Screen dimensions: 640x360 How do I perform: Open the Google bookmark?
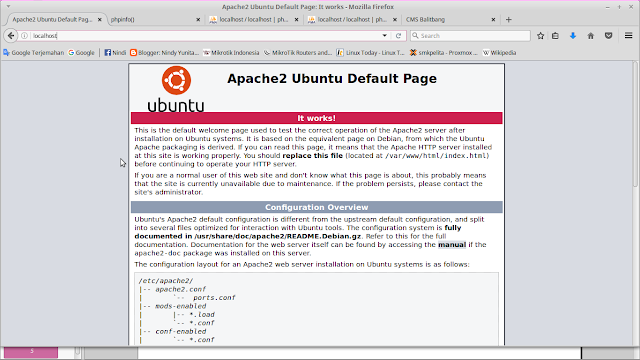81,53
